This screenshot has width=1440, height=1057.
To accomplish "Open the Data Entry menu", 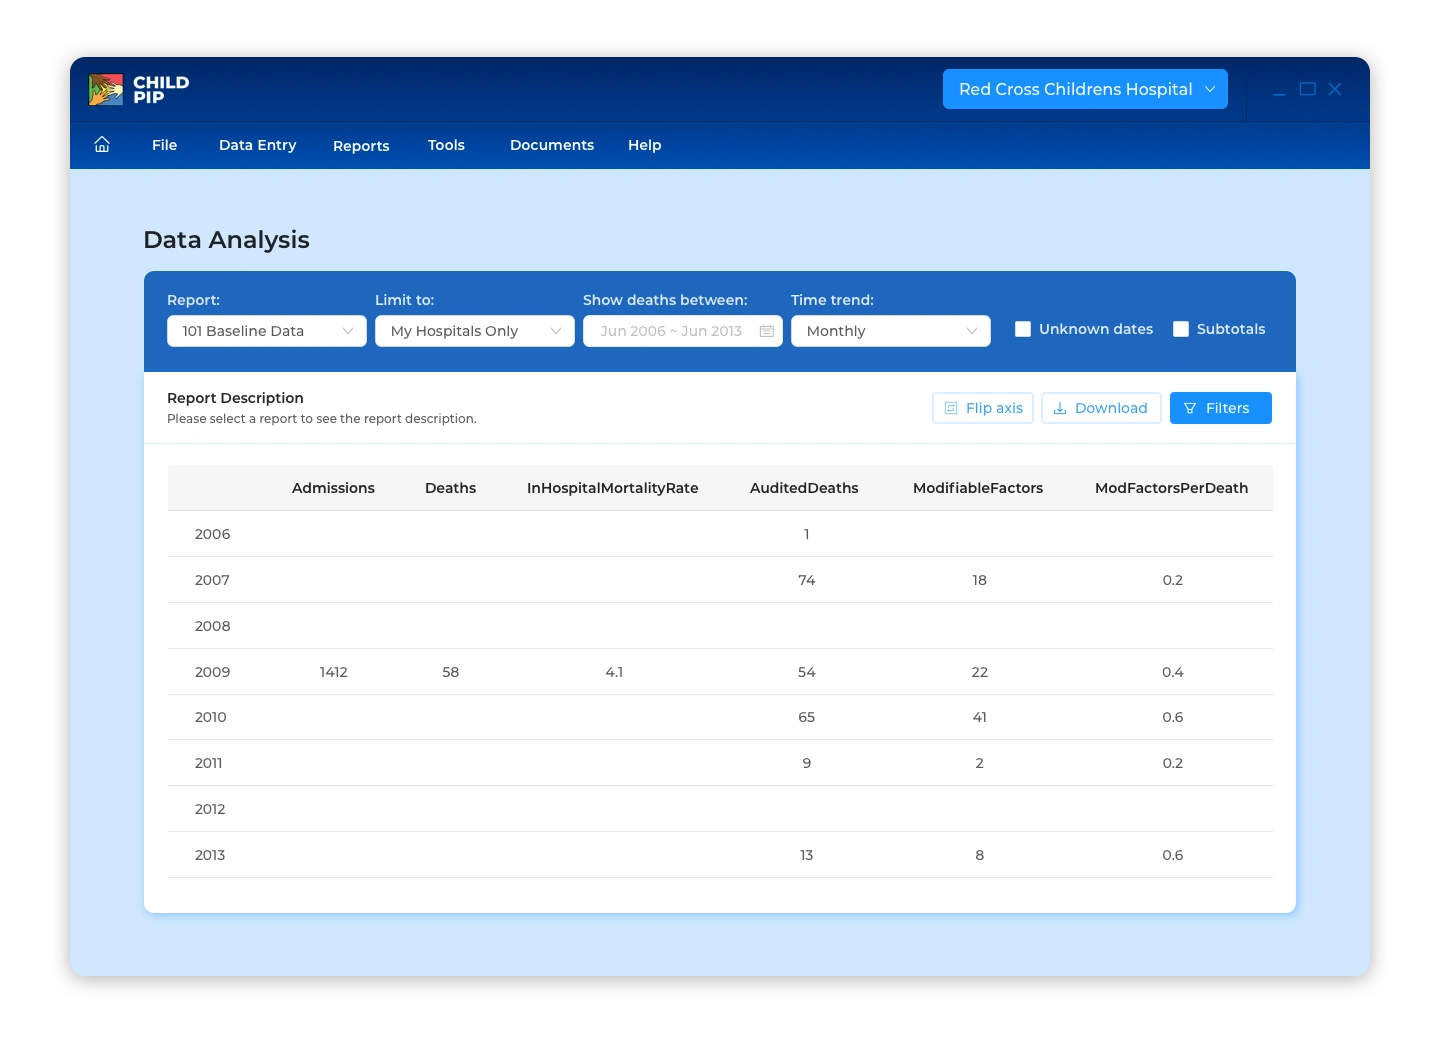I will [257, 145].
